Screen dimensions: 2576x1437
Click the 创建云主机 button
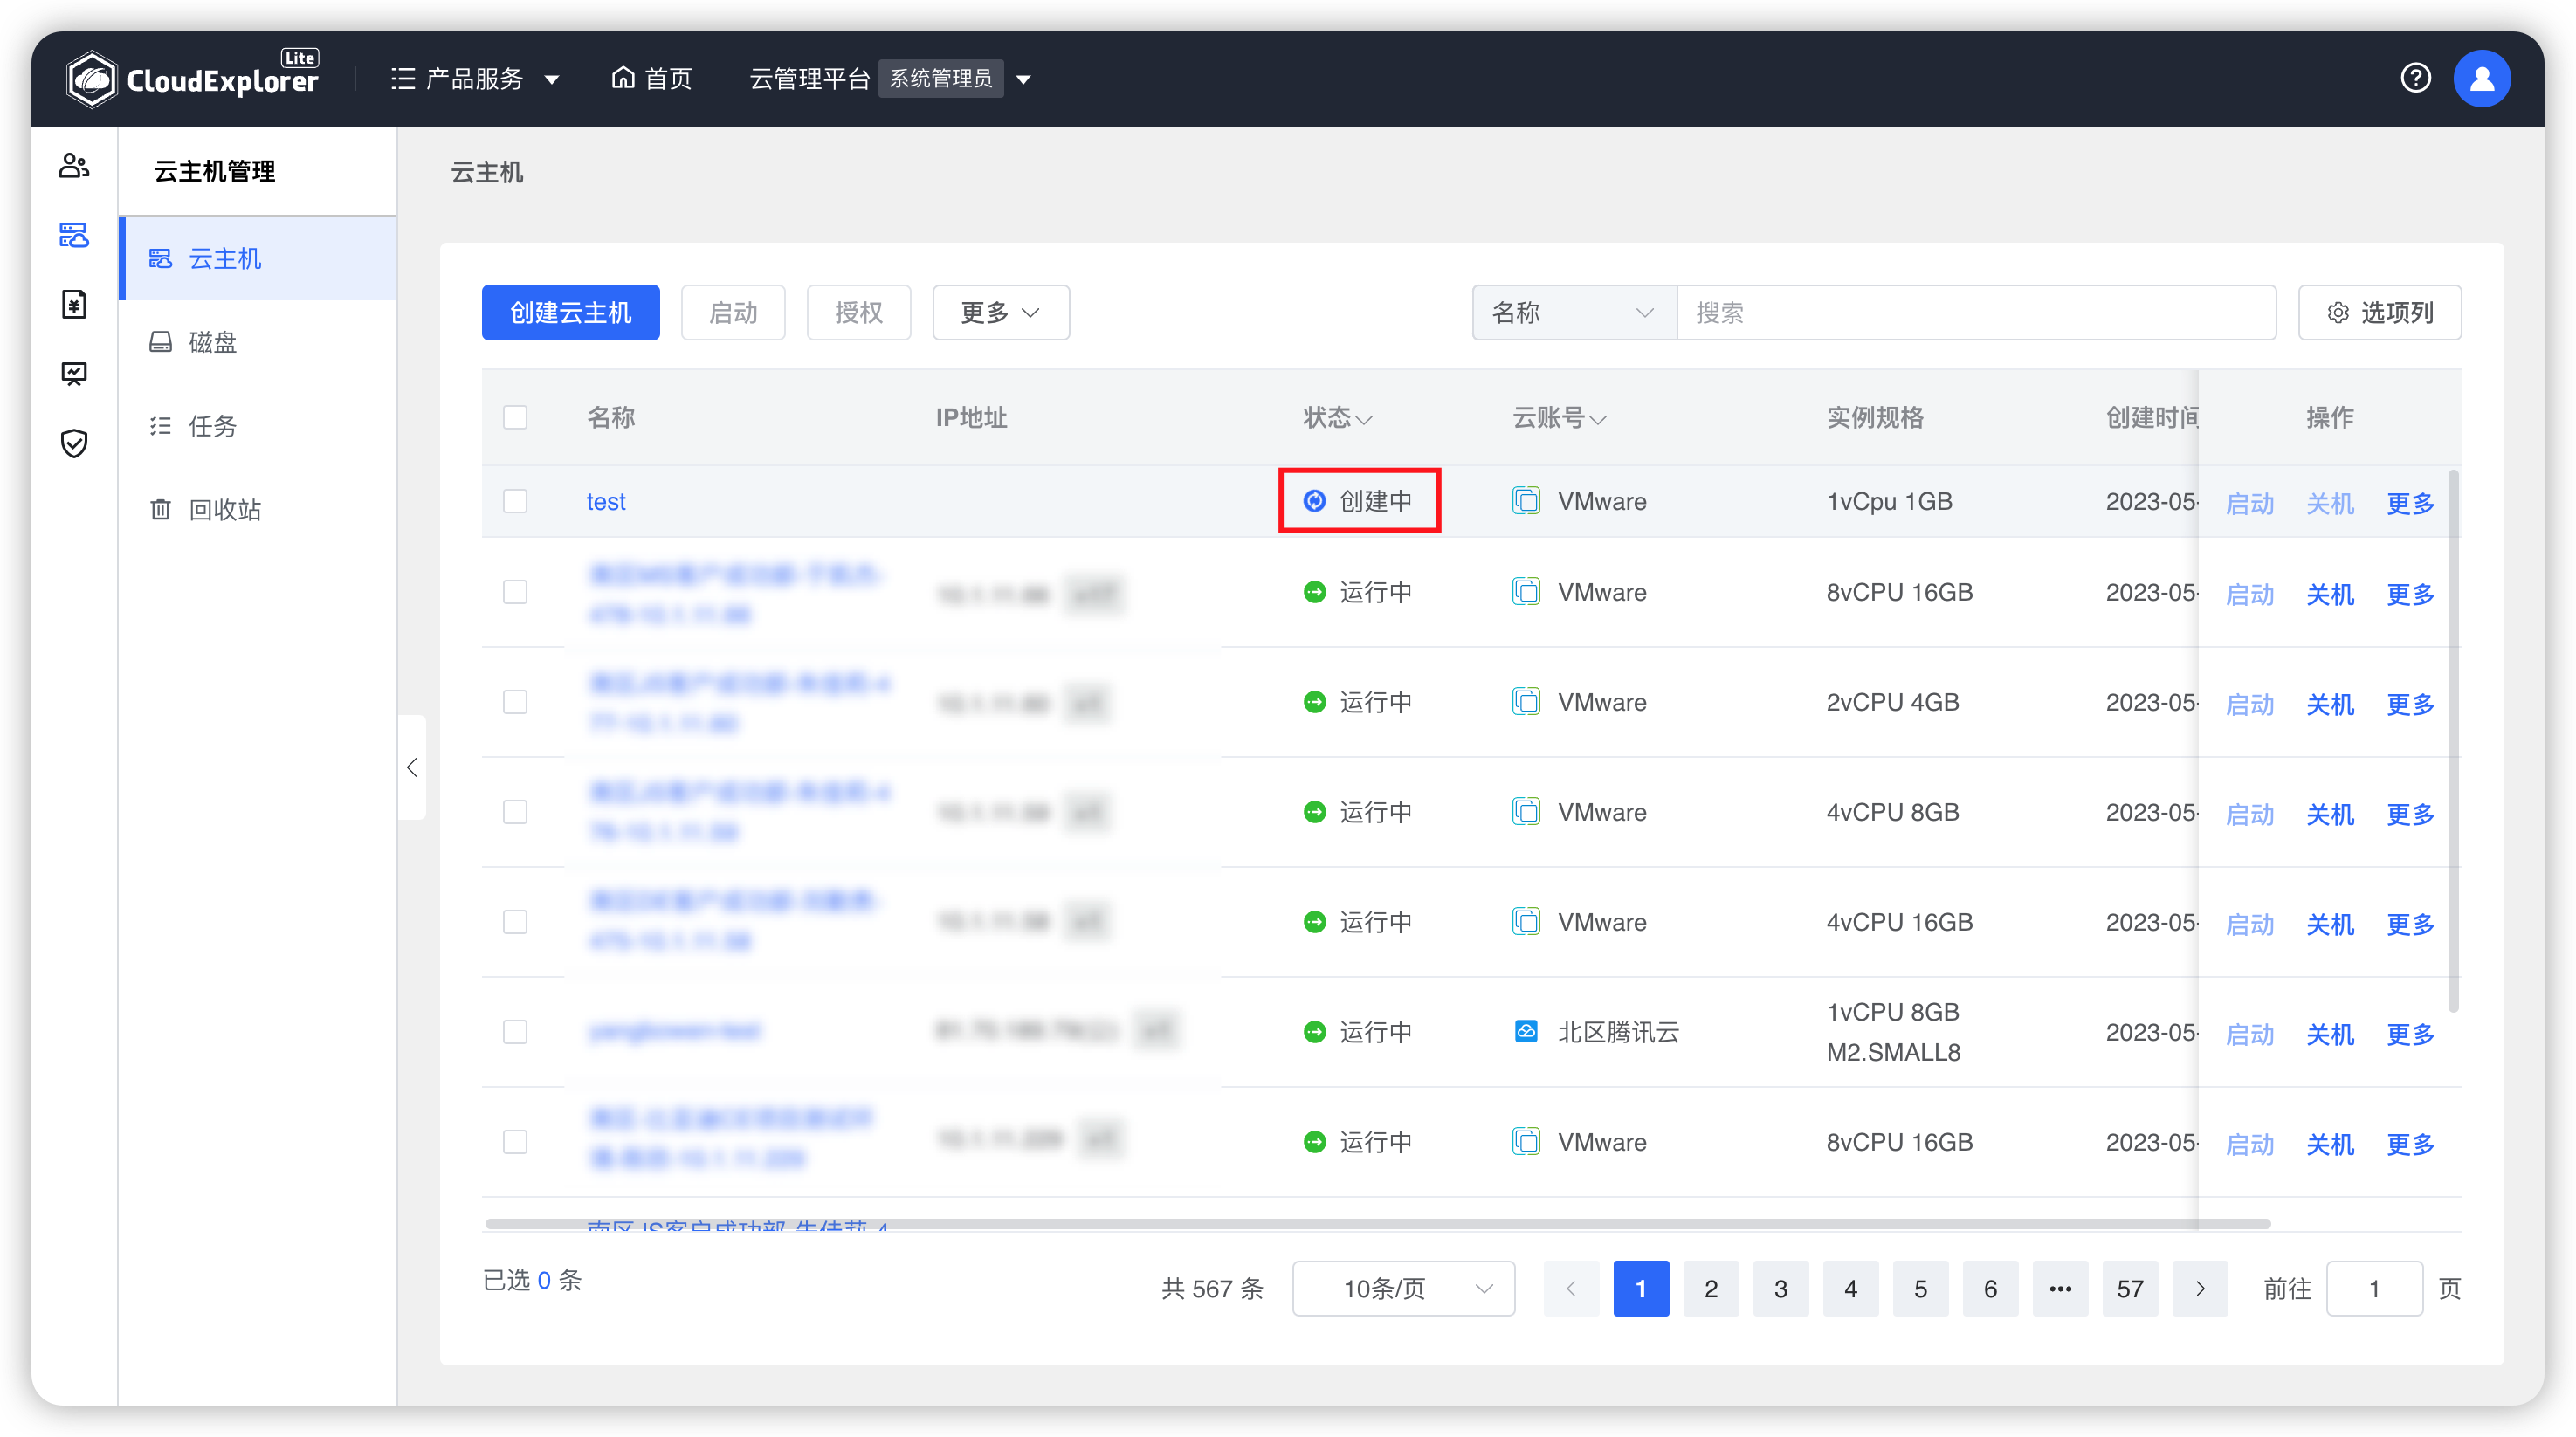pos(570,313)
